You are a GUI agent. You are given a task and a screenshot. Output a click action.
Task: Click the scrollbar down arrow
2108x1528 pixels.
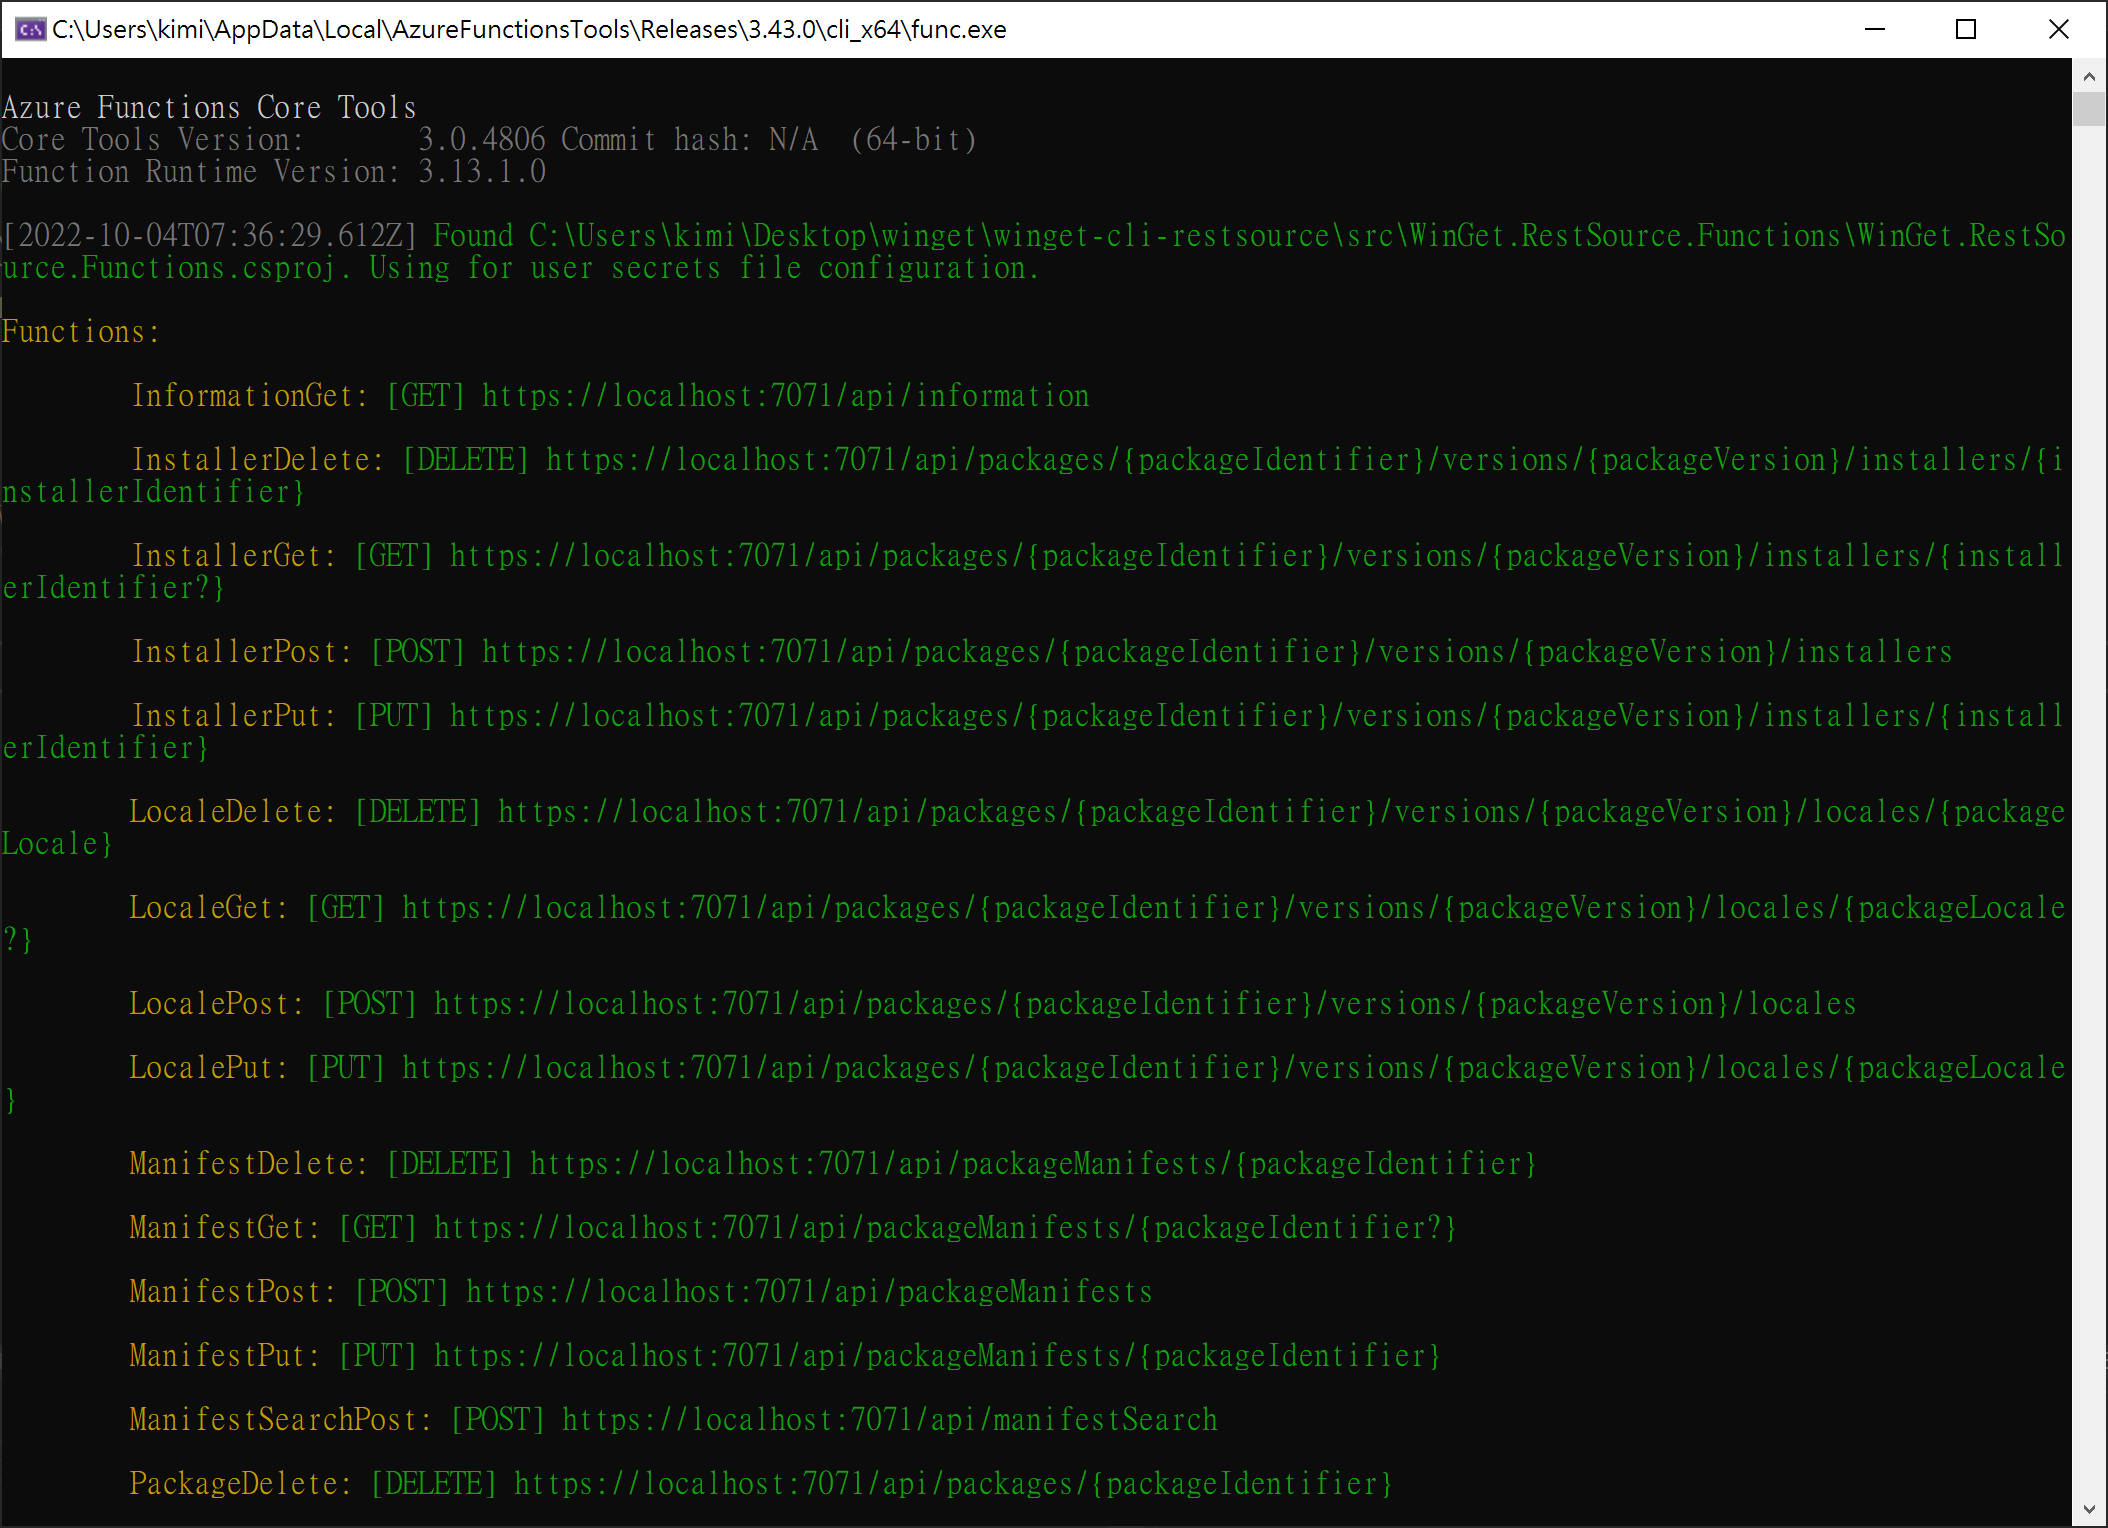(x=2088, y=1509)
